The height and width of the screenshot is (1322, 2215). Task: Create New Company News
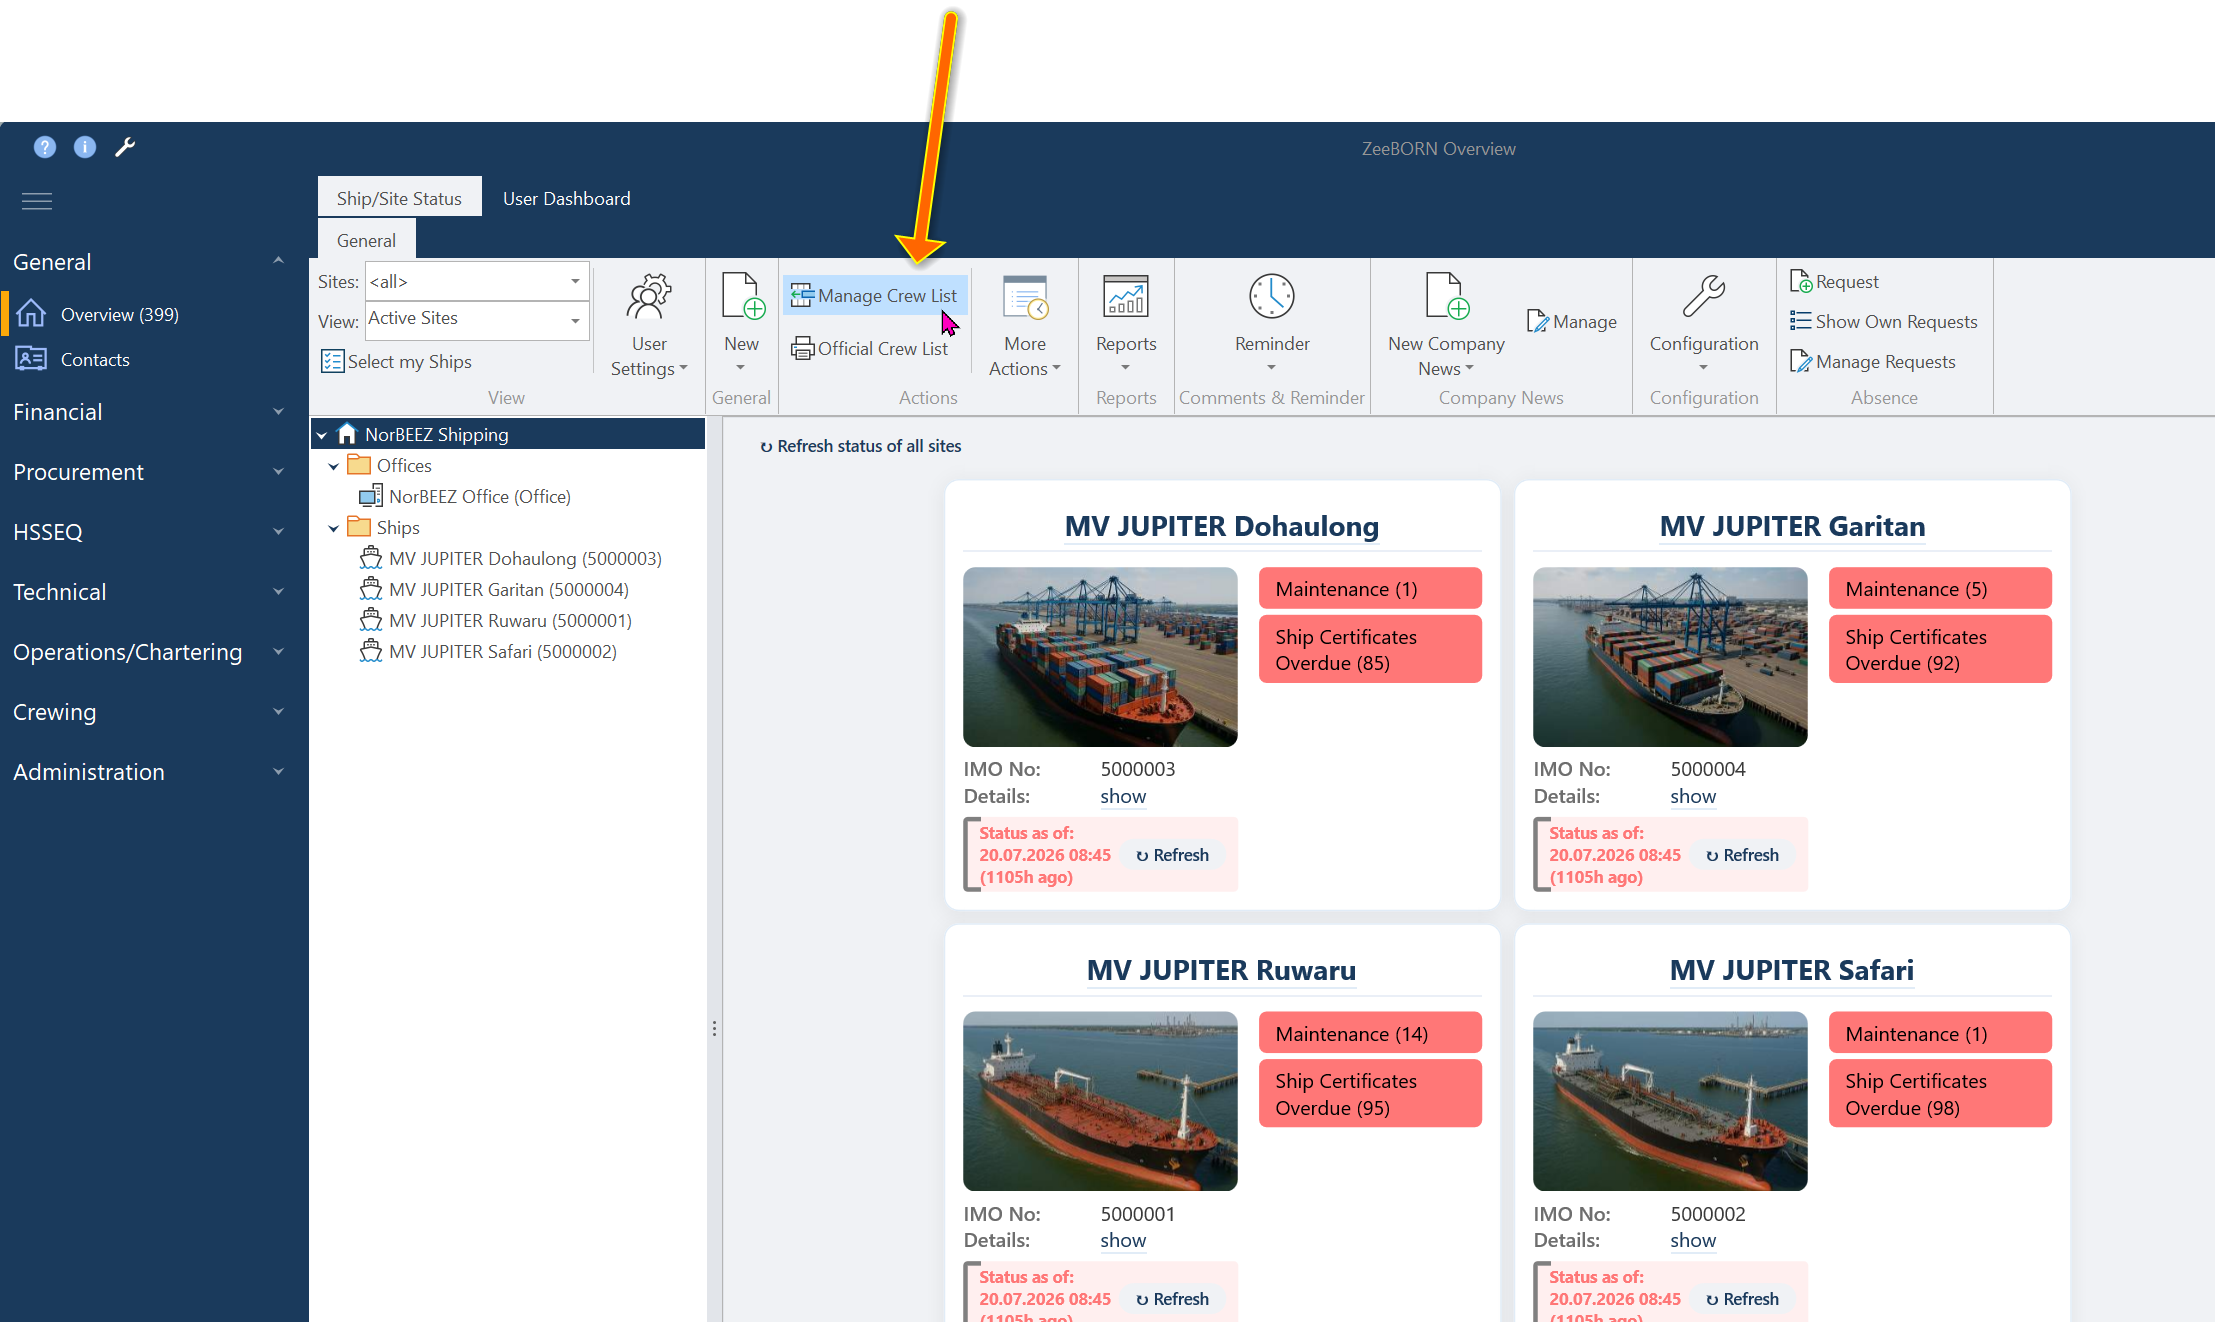(x=1446, y=325)
